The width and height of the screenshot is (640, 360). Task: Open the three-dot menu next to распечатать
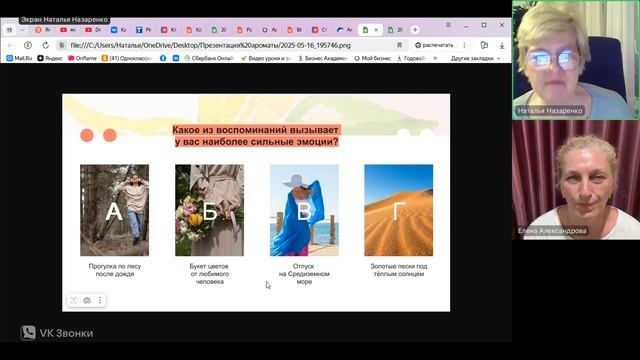coord(464,45)
